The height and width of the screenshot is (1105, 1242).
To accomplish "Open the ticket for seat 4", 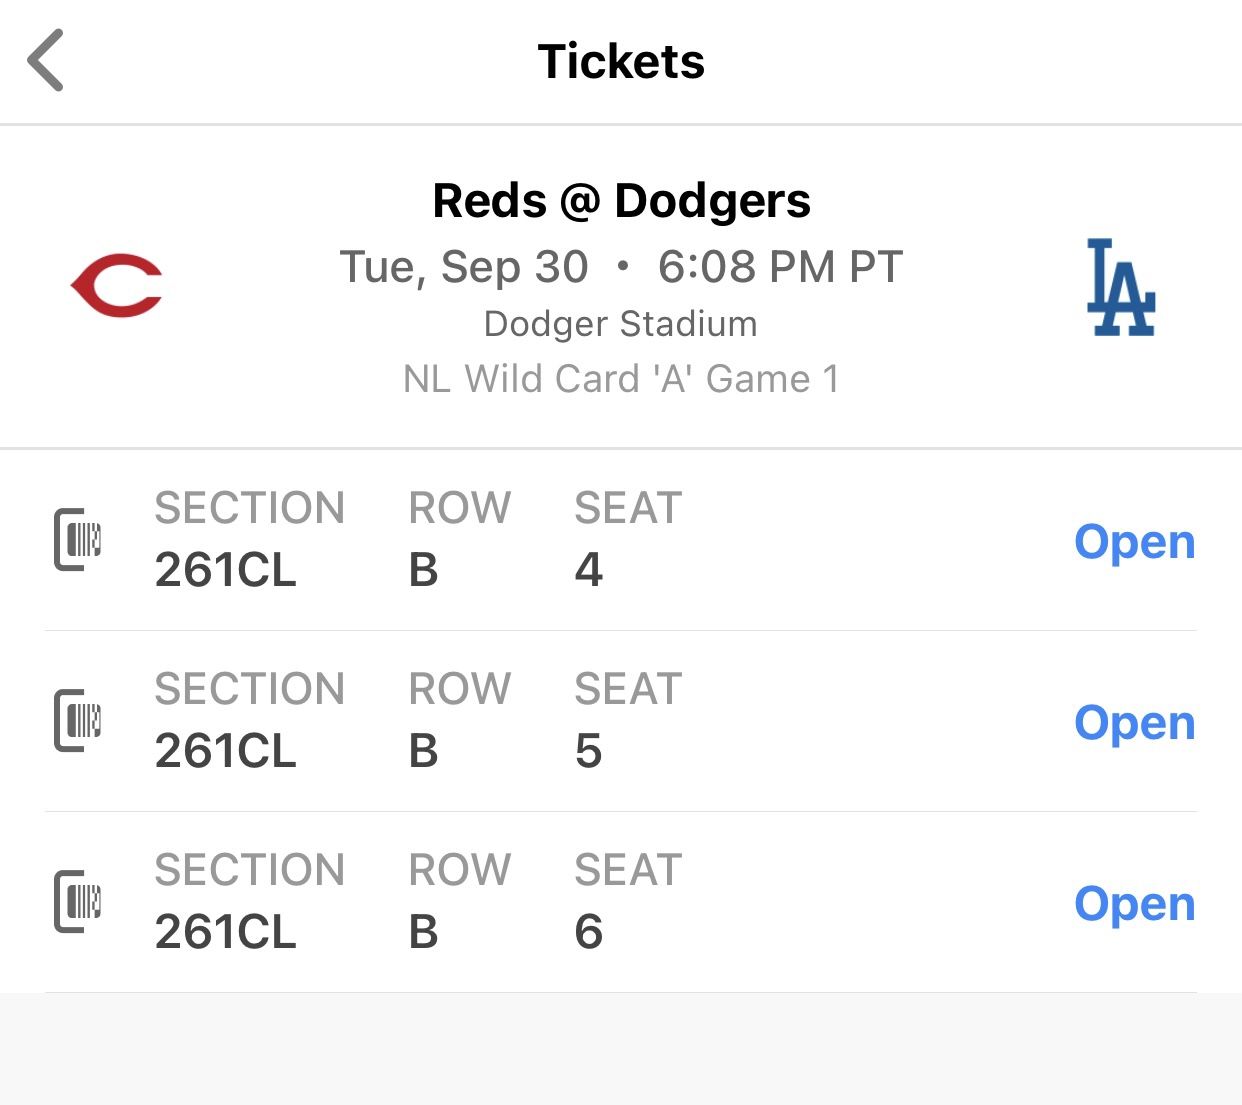I will 1134,542.
